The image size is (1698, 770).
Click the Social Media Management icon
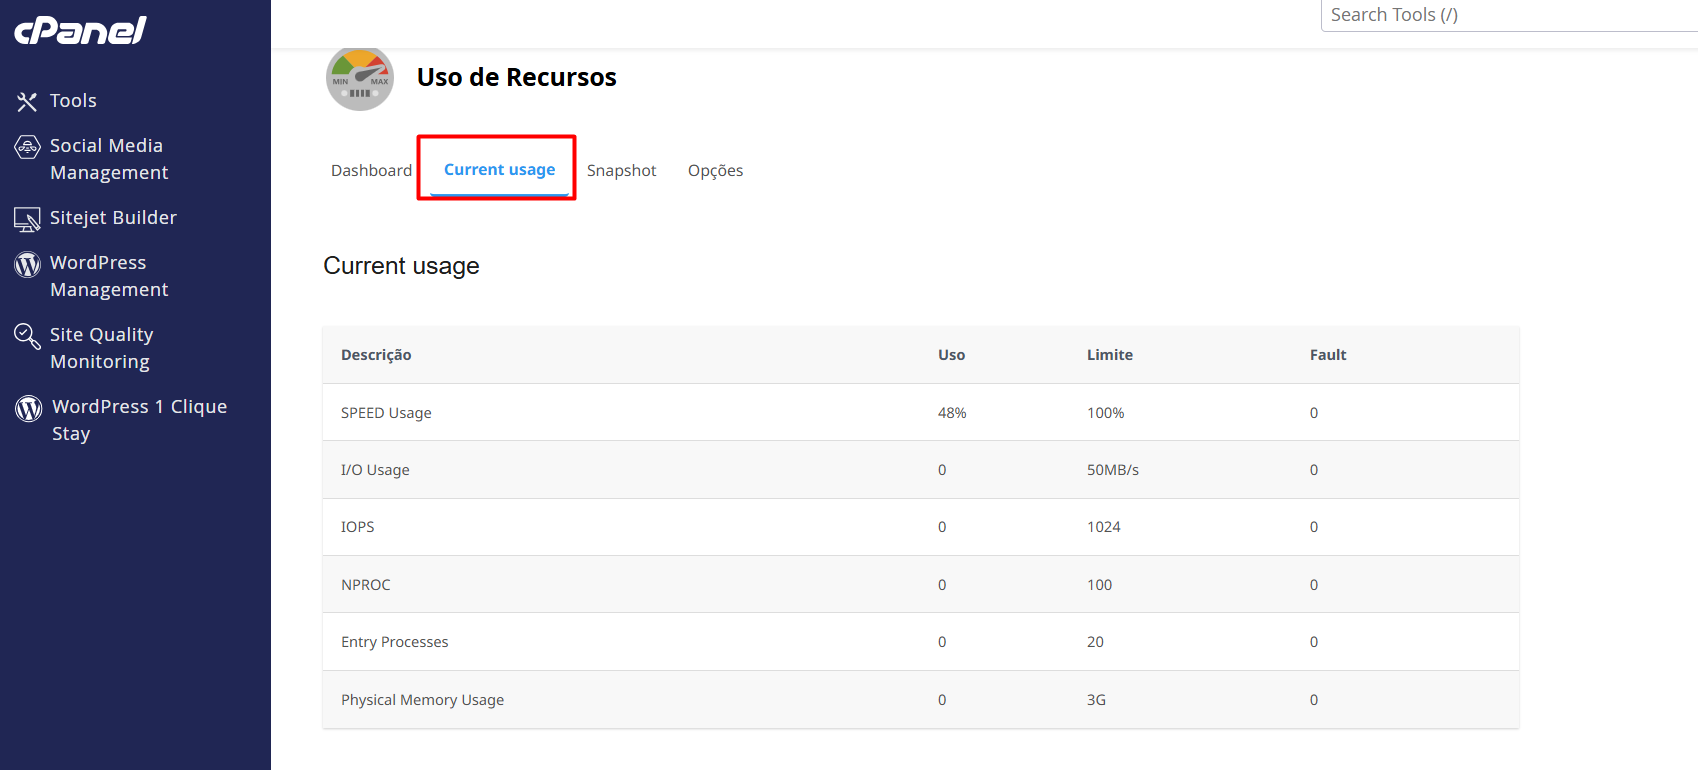tap(28, 147)
